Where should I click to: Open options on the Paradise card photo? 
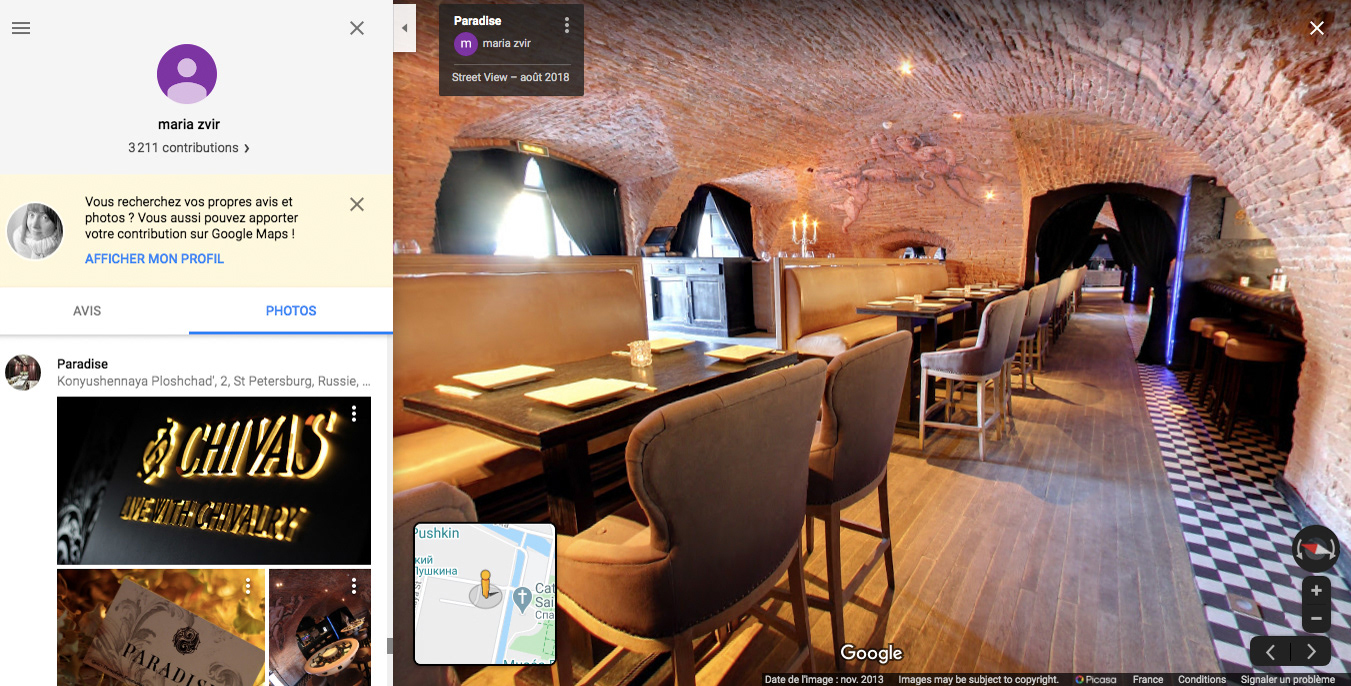click(248, 585)
